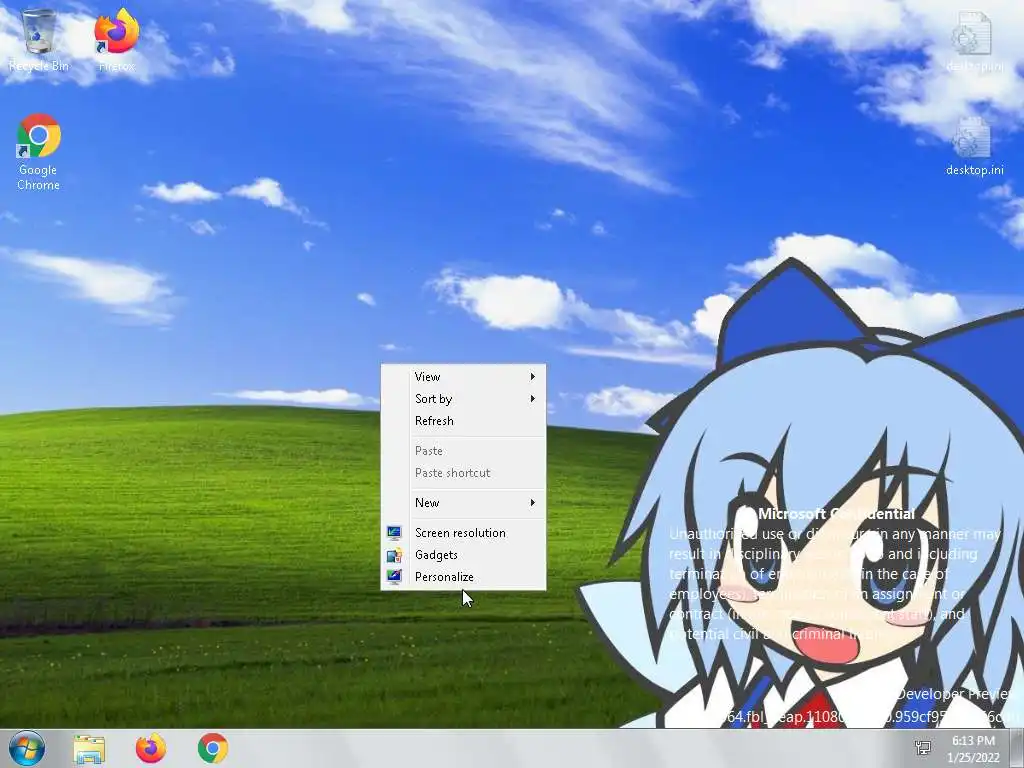Click the submenu arrow next to View

[x=533, y=377]
